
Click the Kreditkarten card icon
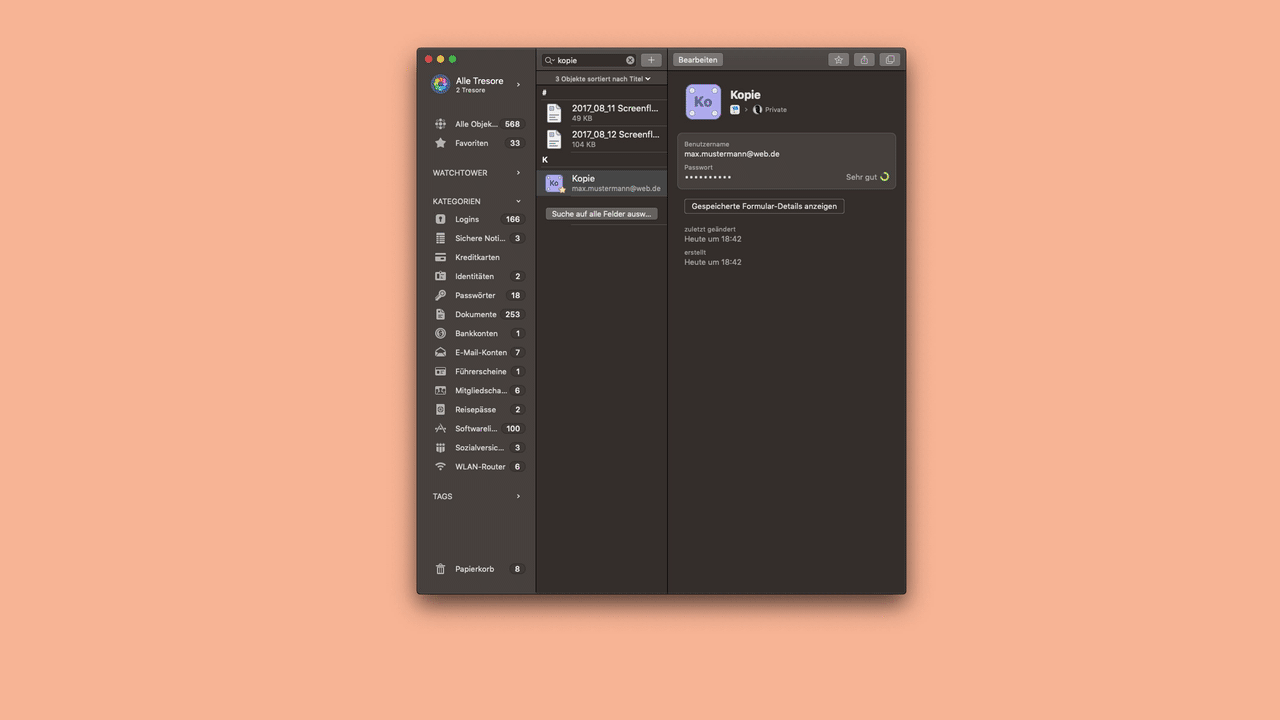pos(440,257)
